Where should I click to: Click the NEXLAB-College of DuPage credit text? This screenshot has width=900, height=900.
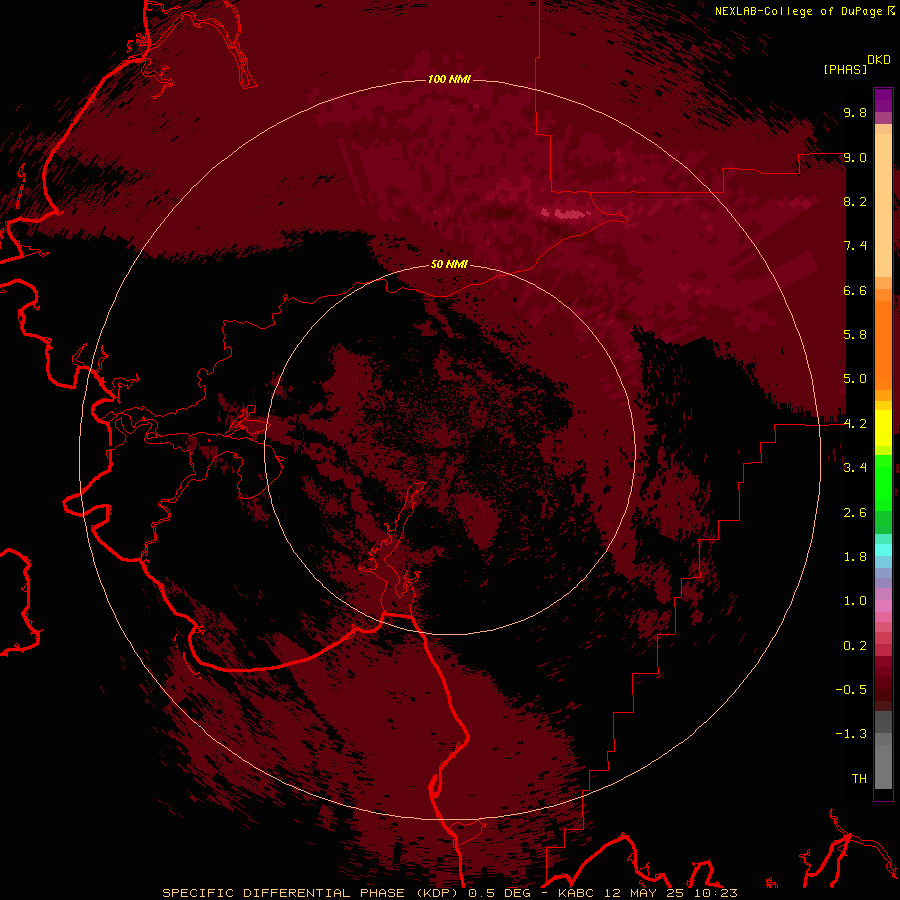pyautogui.click(x=798, y=11)
